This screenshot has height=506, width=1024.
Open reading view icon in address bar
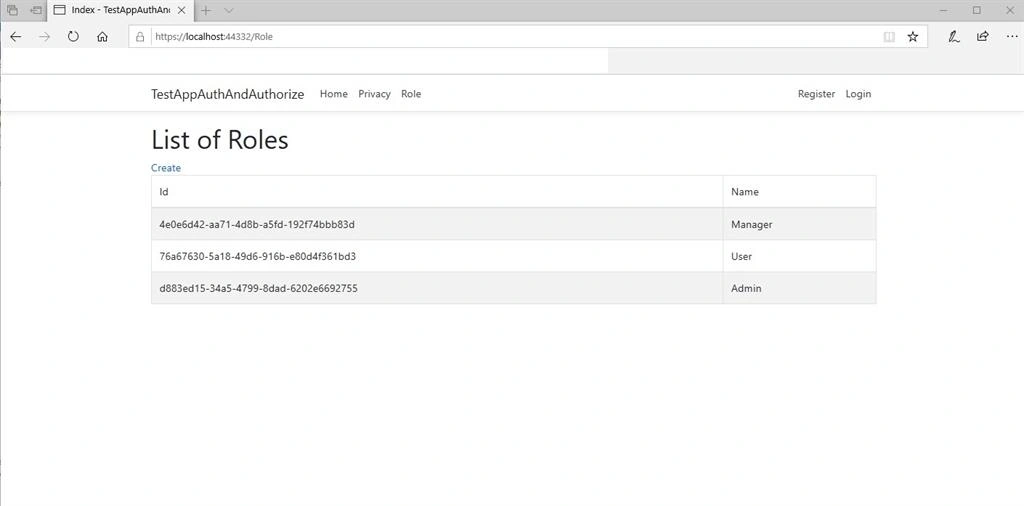(x=889, y=37)
